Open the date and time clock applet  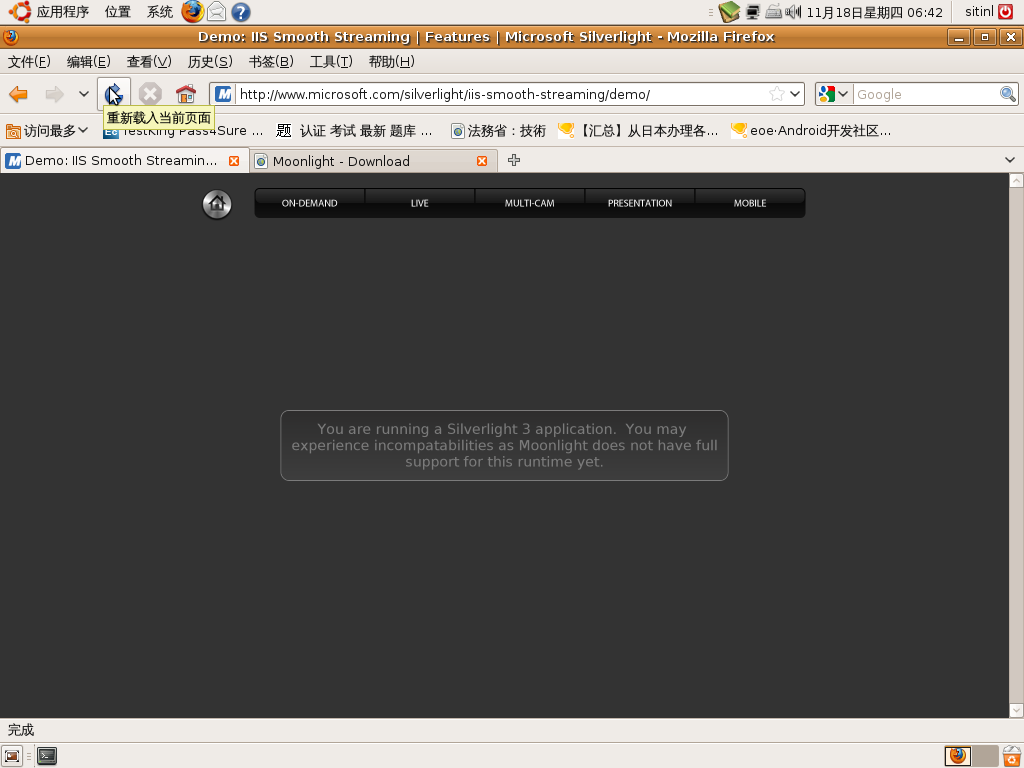pos(874,12)
